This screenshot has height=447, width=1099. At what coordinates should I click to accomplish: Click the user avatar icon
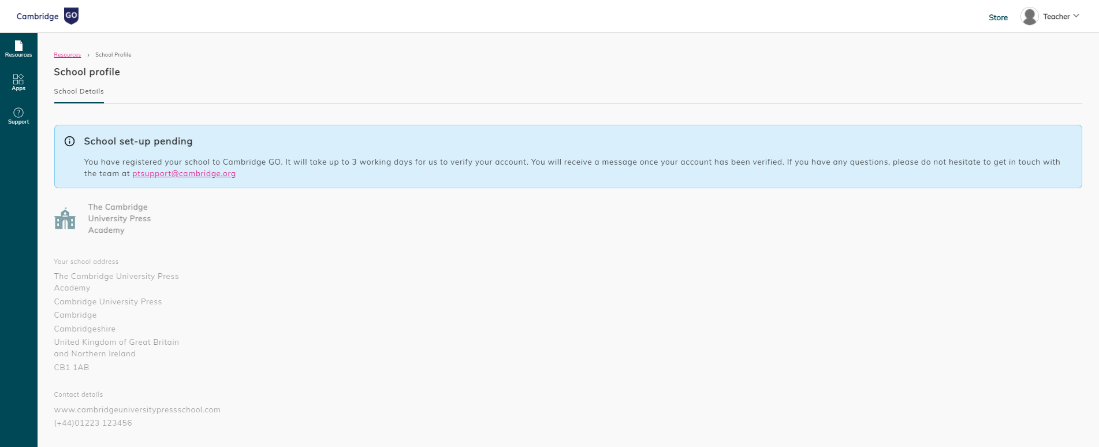(x=1029, y=16)
